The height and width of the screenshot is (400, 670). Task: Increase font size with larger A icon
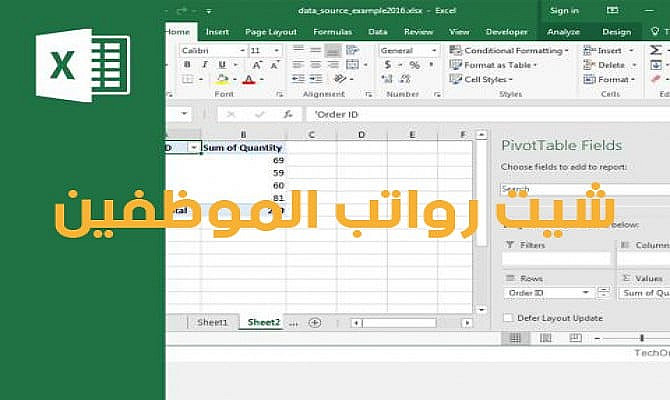tap(256, 65)
